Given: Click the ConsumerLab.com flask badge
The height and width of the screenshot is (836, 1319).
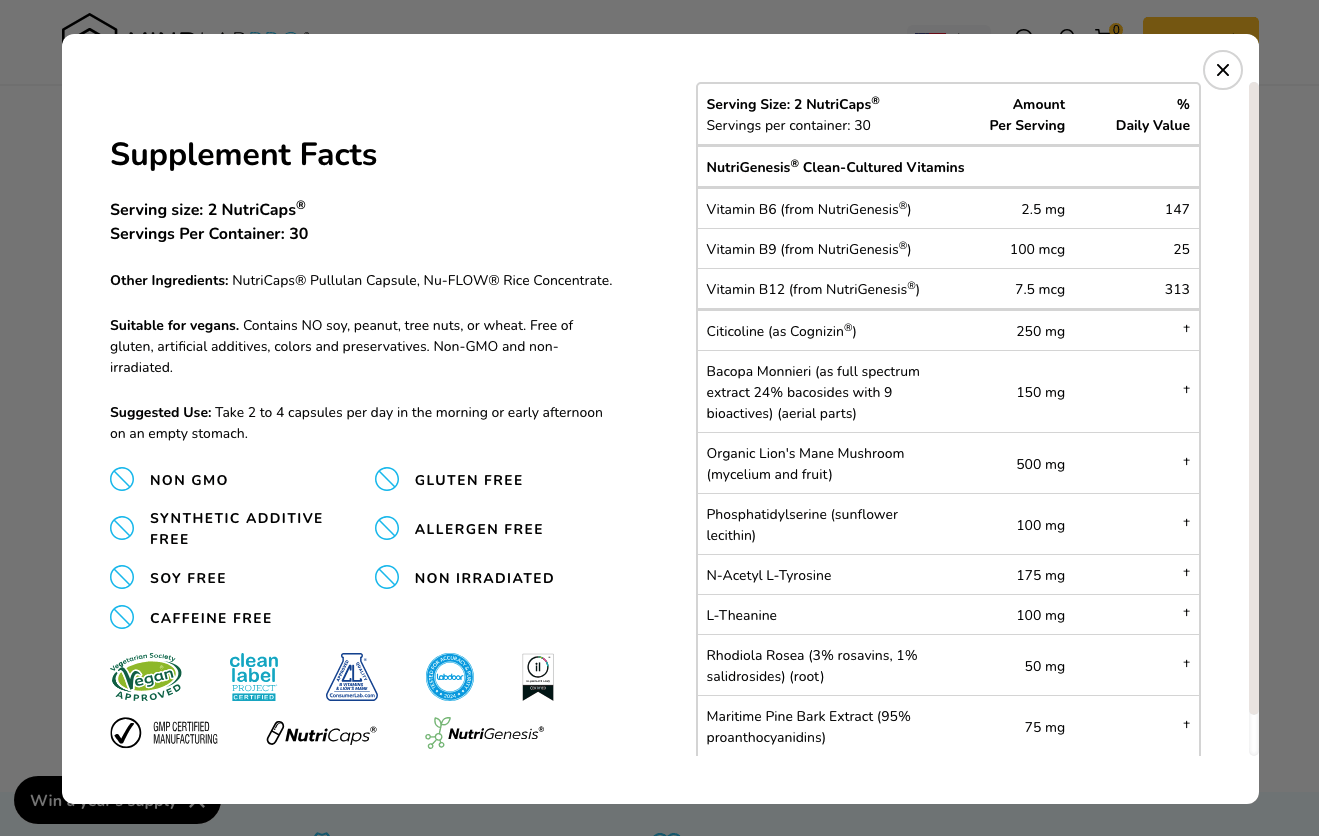Looking at the screenshot, I should (352, 677).
